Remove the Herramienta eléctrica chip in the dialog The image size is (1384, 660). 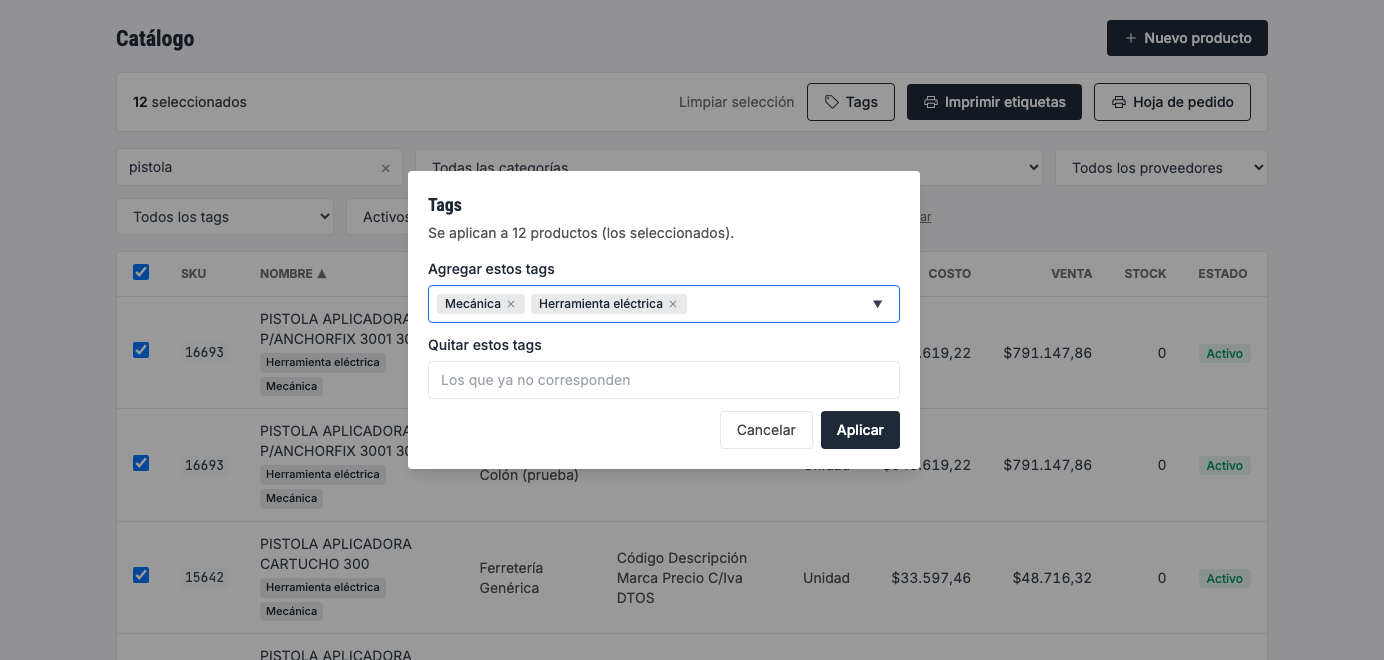673,304
